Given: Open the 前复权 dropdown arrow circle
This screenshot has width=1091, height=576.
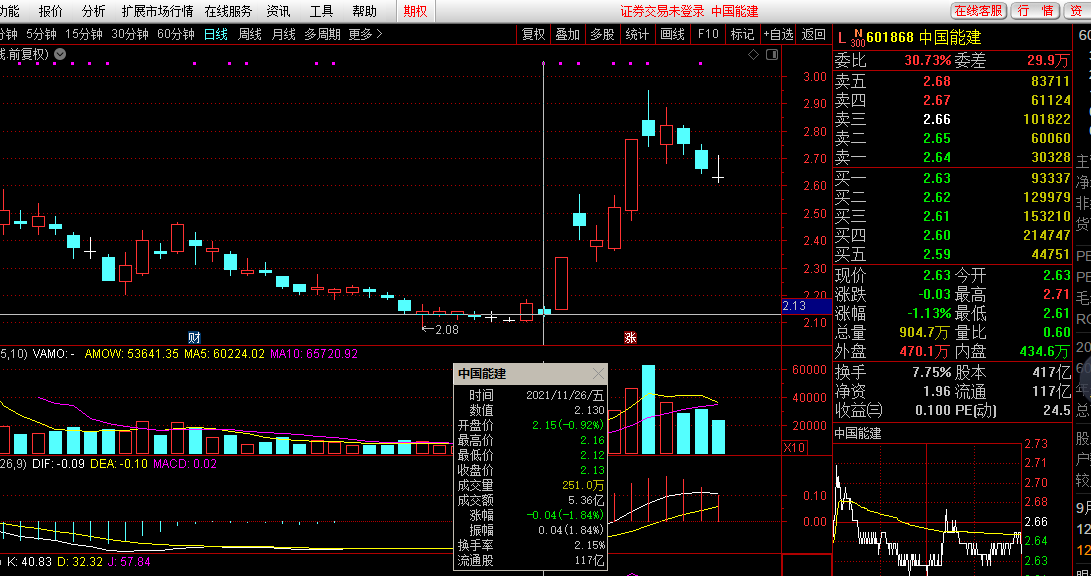Looking at the screenshot, I should (61, 54).
